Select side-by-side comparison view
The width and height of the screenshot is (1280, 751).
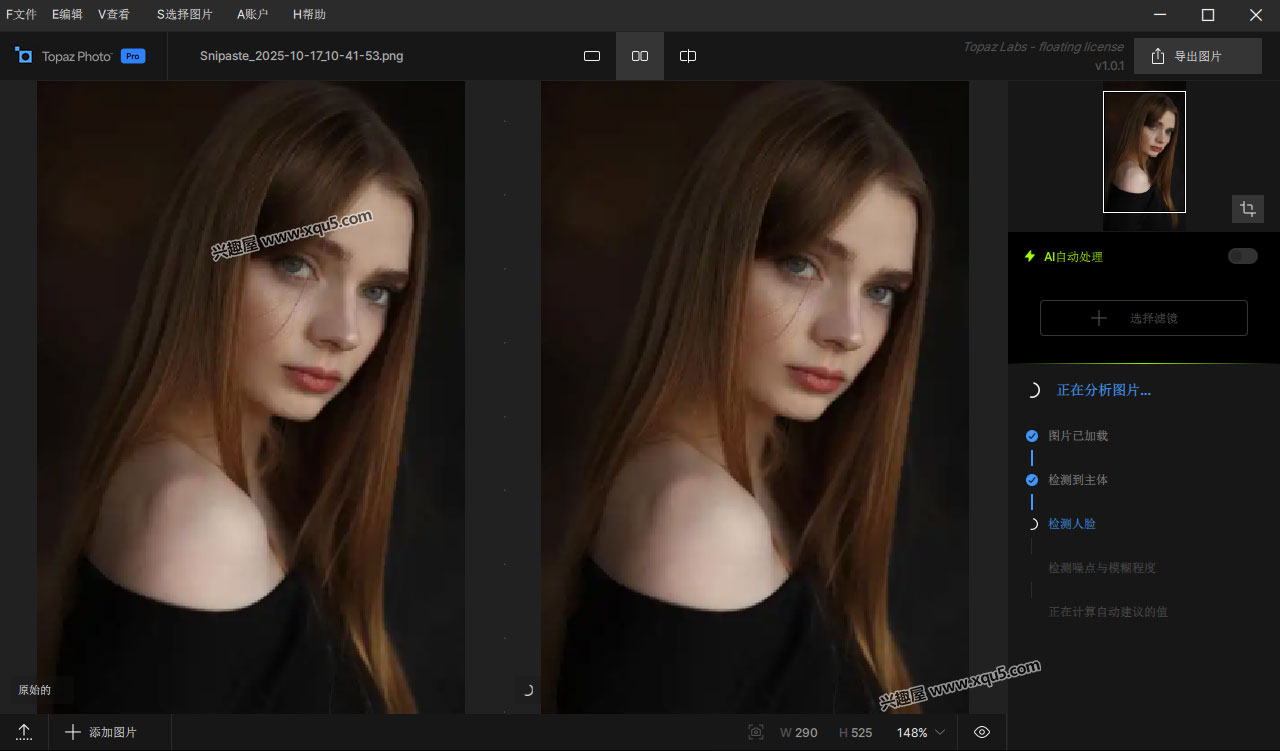pos(640,56)
